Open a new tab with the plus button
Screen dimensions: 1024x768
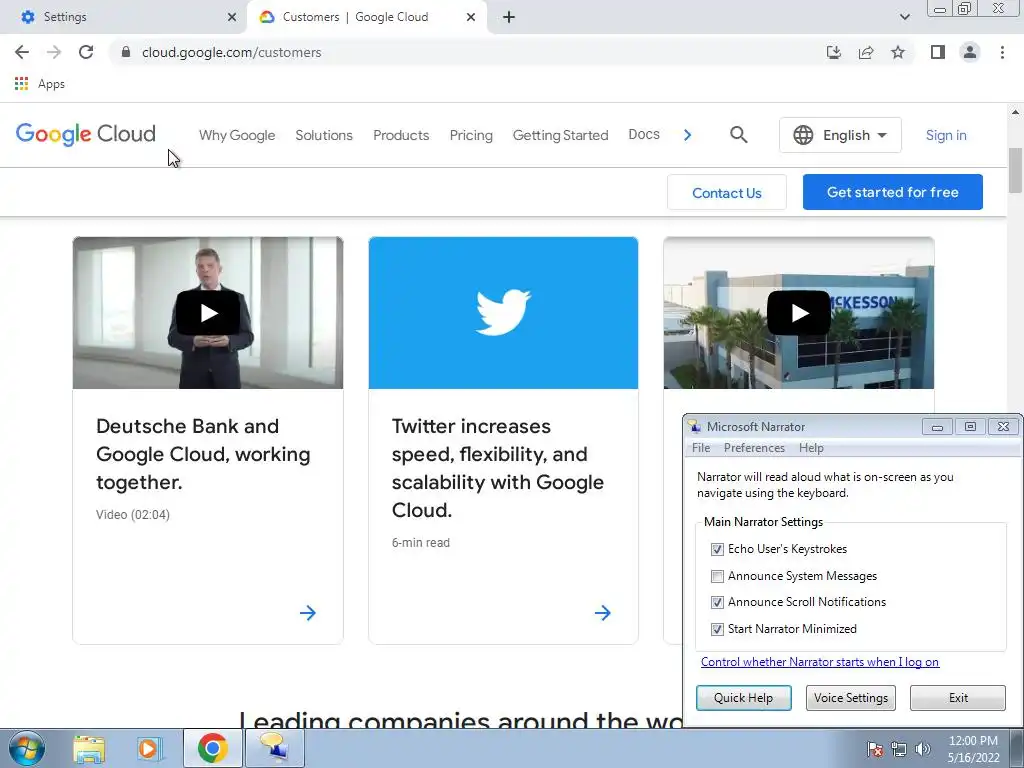pyautogui.click(x=509, y=17)
